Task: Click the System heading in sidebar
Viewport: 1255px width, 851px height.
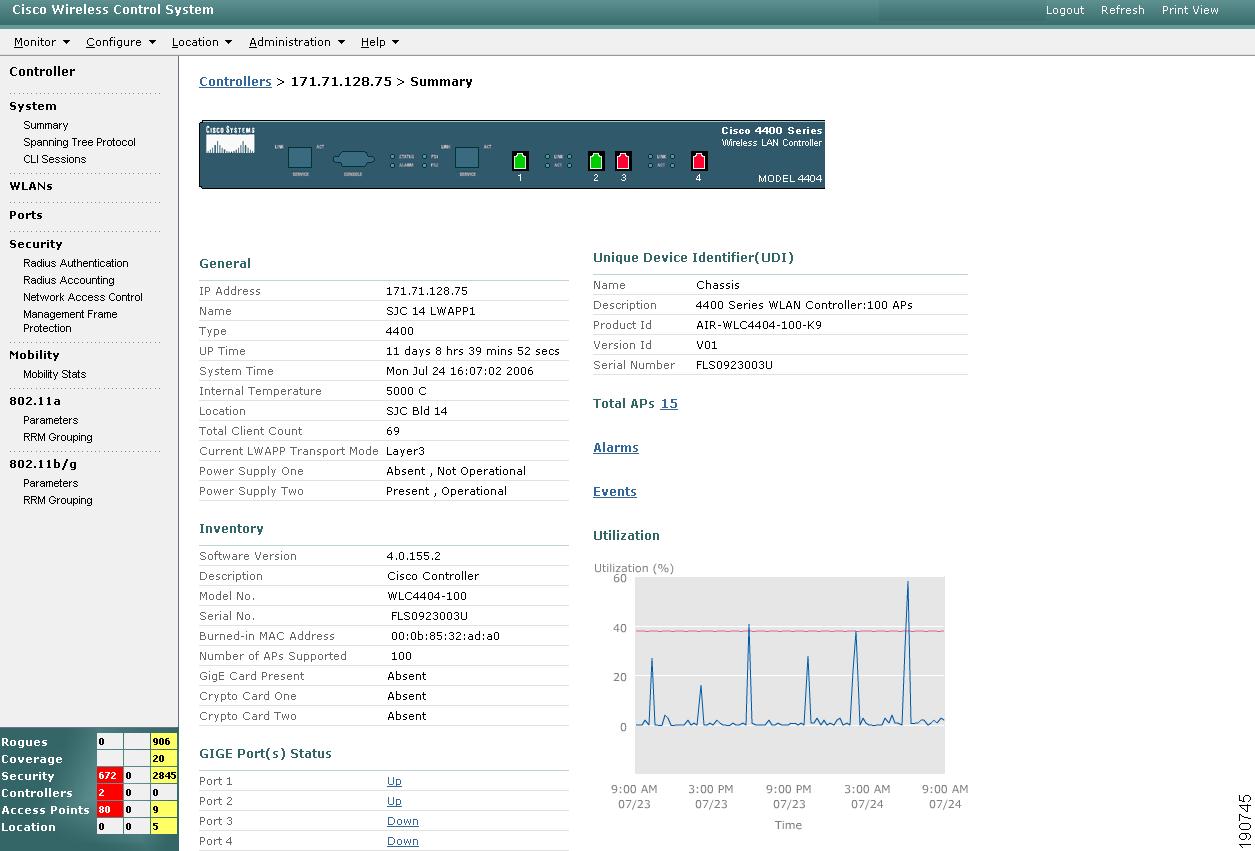Action: (33, 106)
